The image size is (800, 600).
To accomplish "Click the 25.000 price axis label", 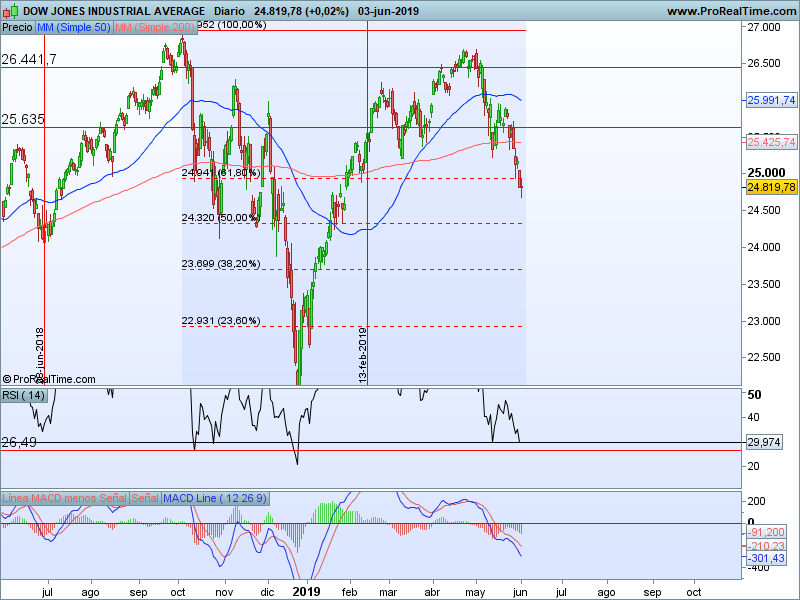I will (x=766, y=172).
